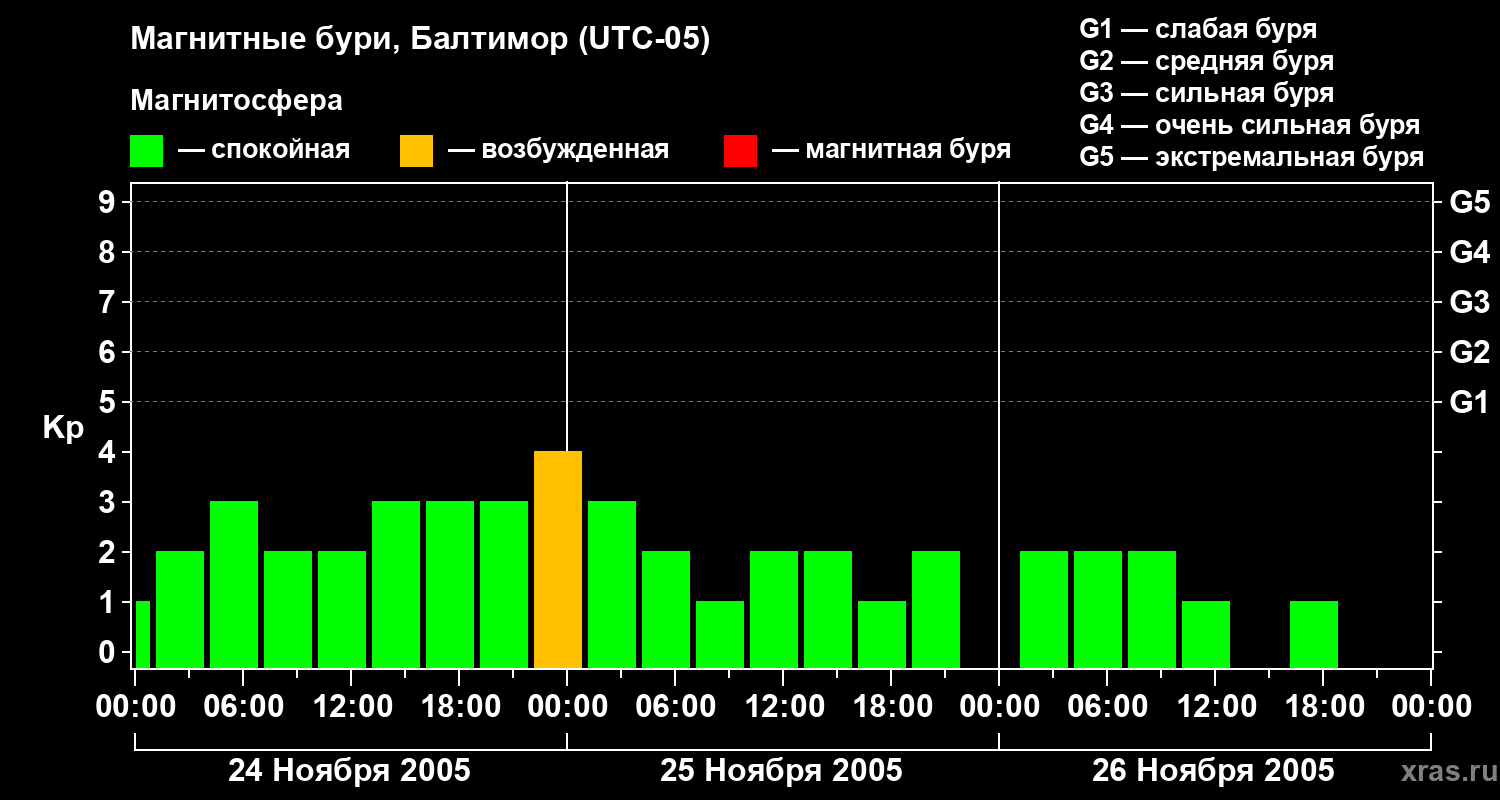This screenshot has height=800, width=1500.
Task: Click the 'G4 — очень сильная буря' legend line
Action: [x=1250, y=125]
